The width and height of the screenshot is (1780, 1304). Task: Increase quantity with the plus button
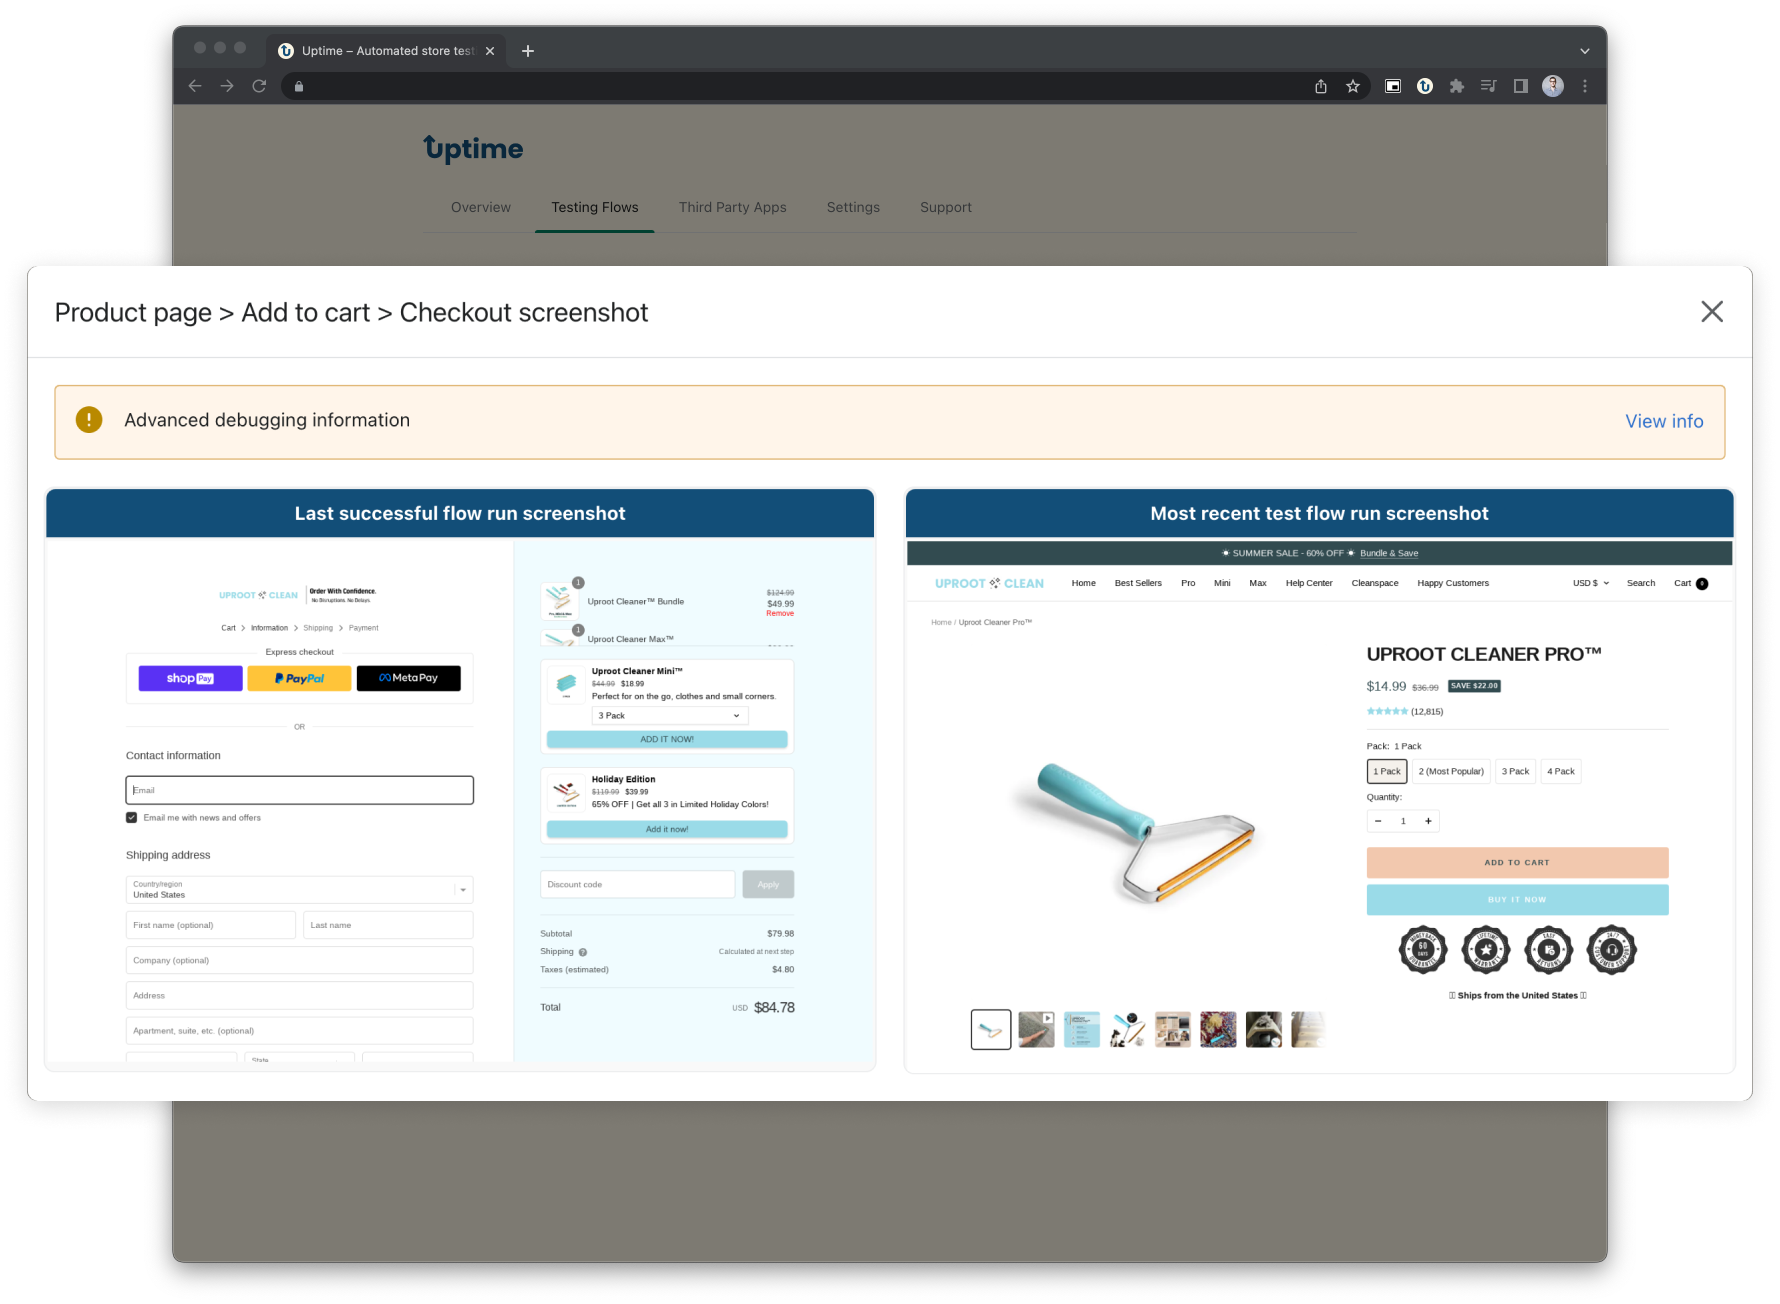point(1428,821)
